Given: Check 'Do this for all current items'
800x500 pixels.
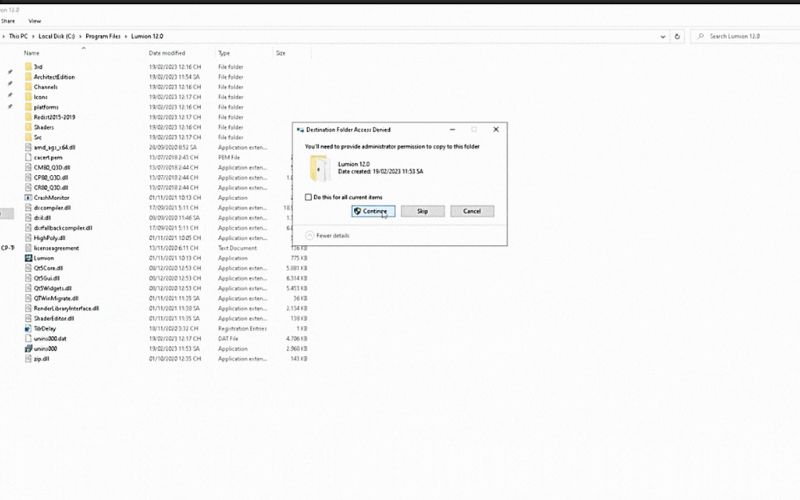Looking at the screenshot, I should pos(308,197).
